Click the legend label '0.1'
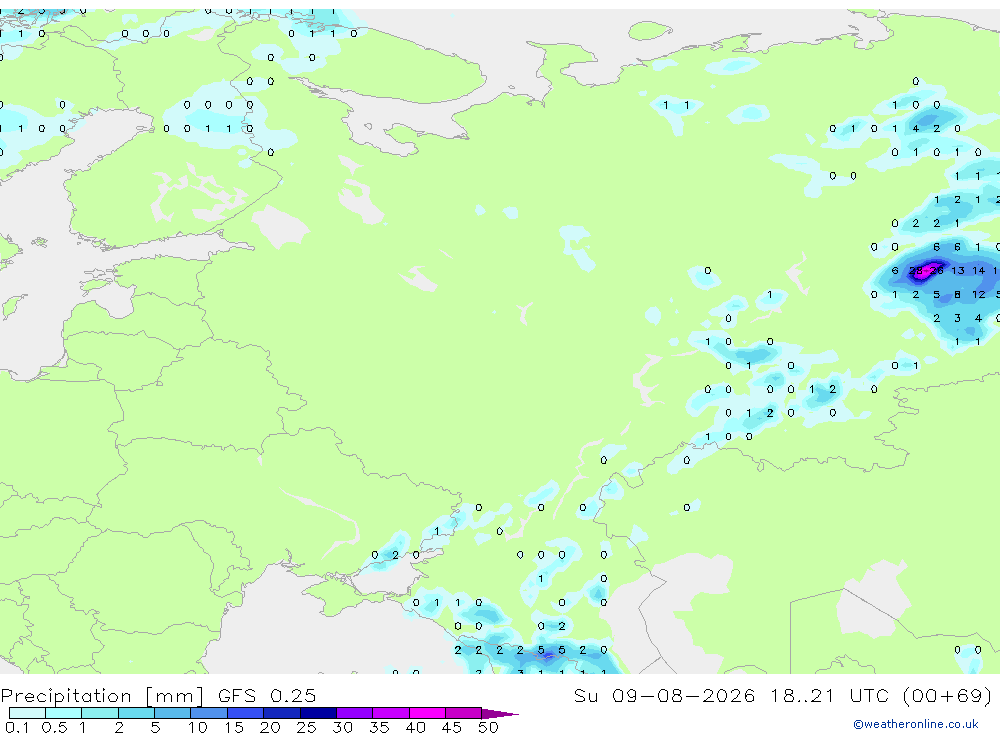The height and width of the screenshot is (733, 1000). pos(17,727)
